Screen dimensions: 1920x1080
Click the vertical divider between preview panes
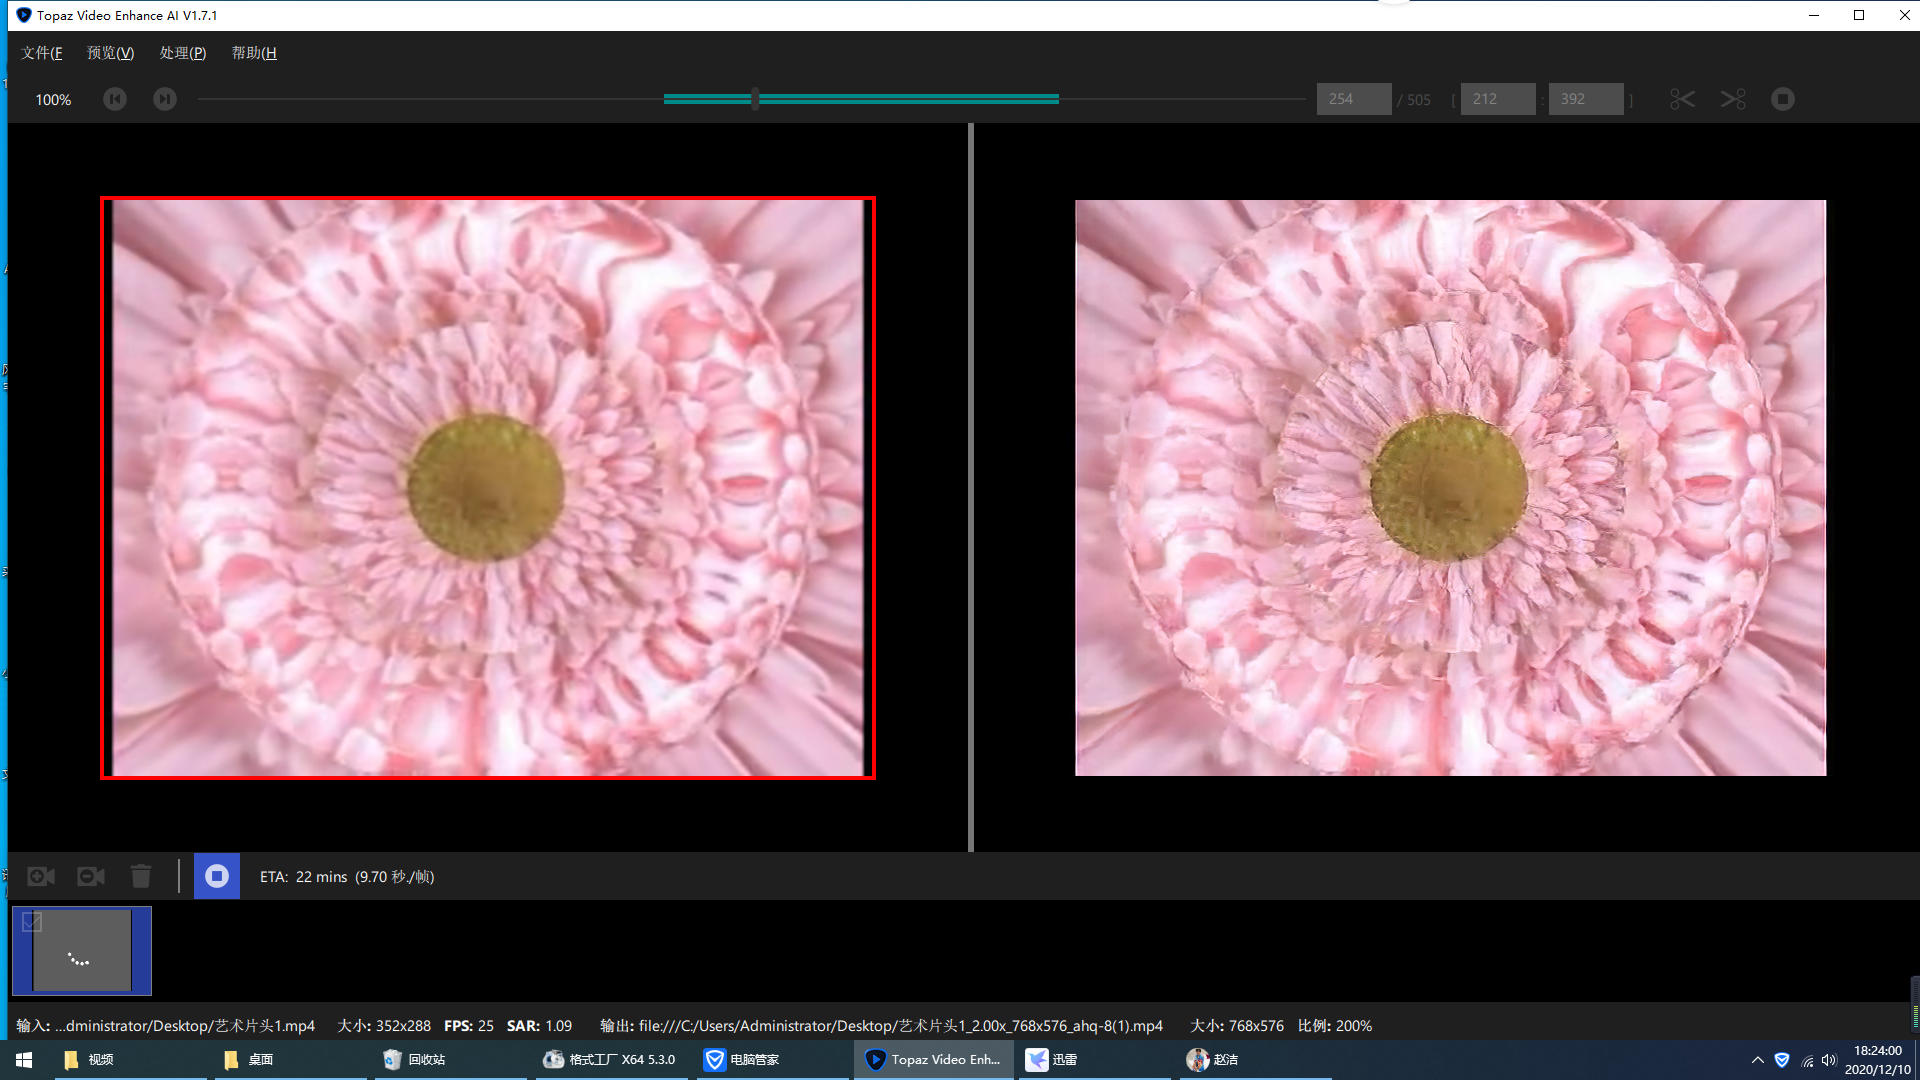pyautogui.click(x=970, y=488)
